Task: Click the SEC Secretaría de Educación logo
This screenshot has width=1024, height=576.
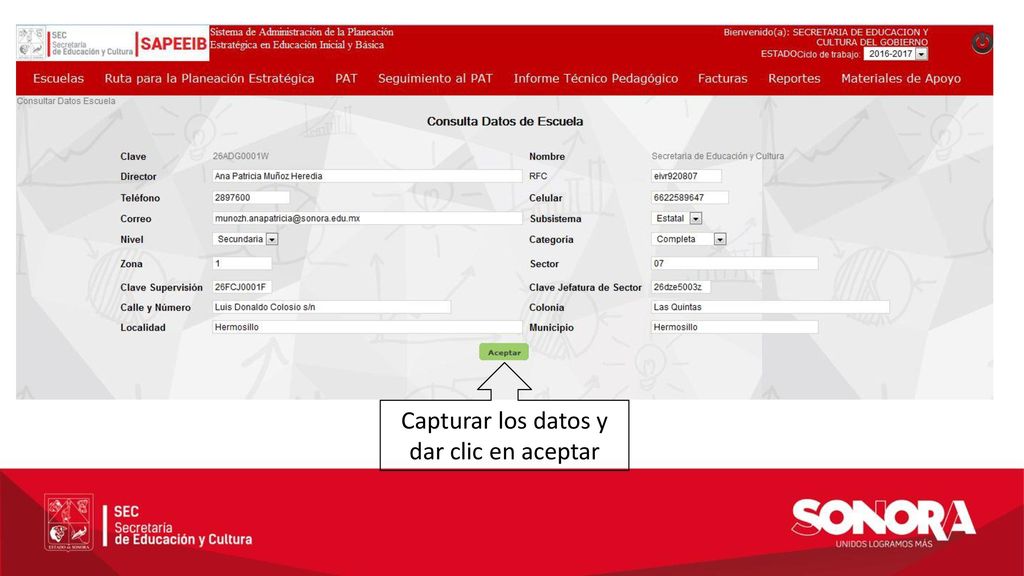Action: (x=75, y=43)
